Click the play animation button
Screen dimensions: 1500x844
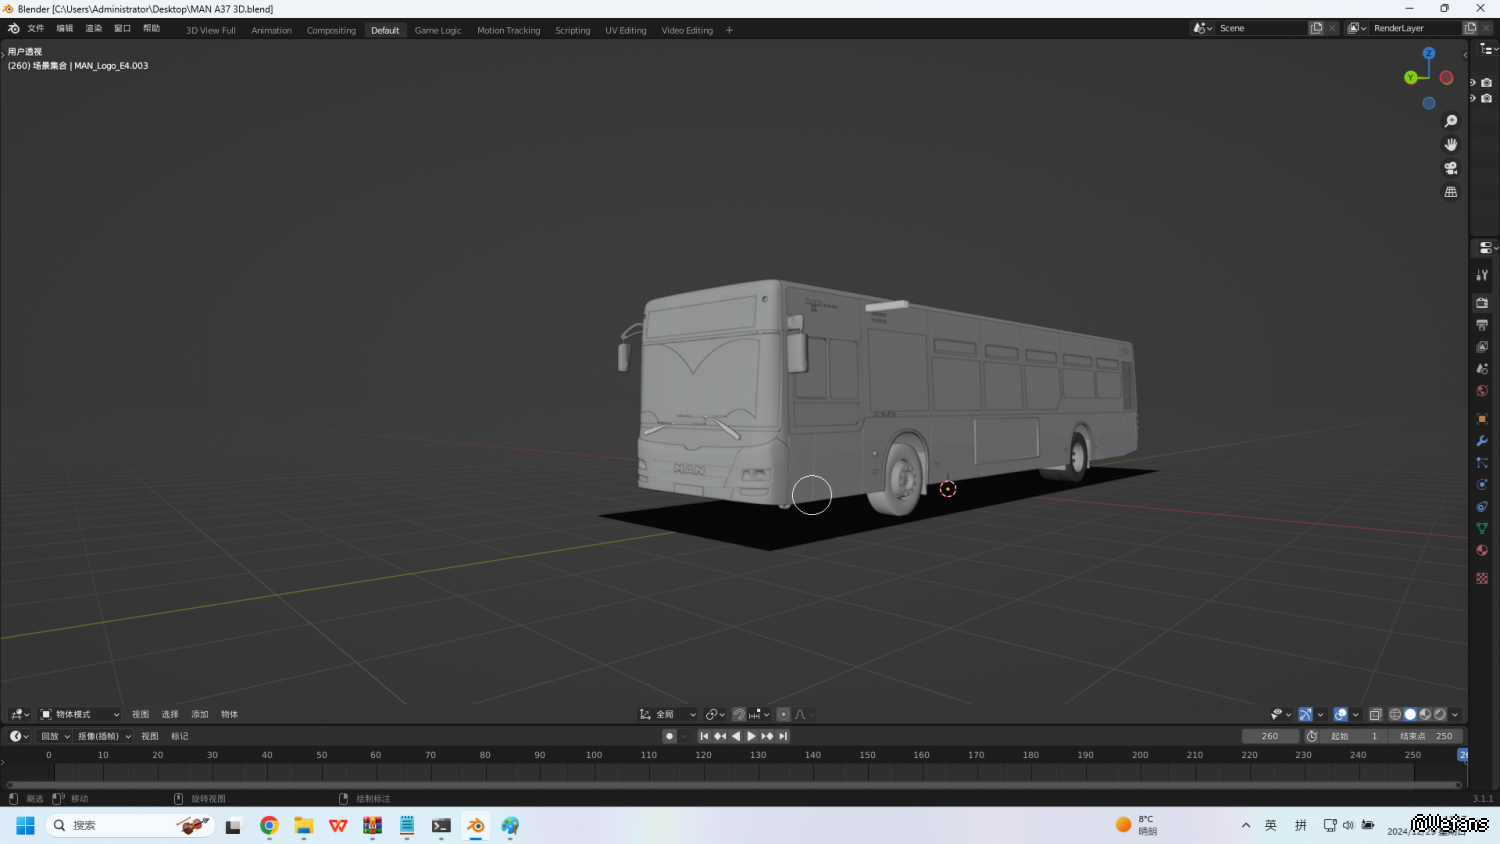click(751, 736)
